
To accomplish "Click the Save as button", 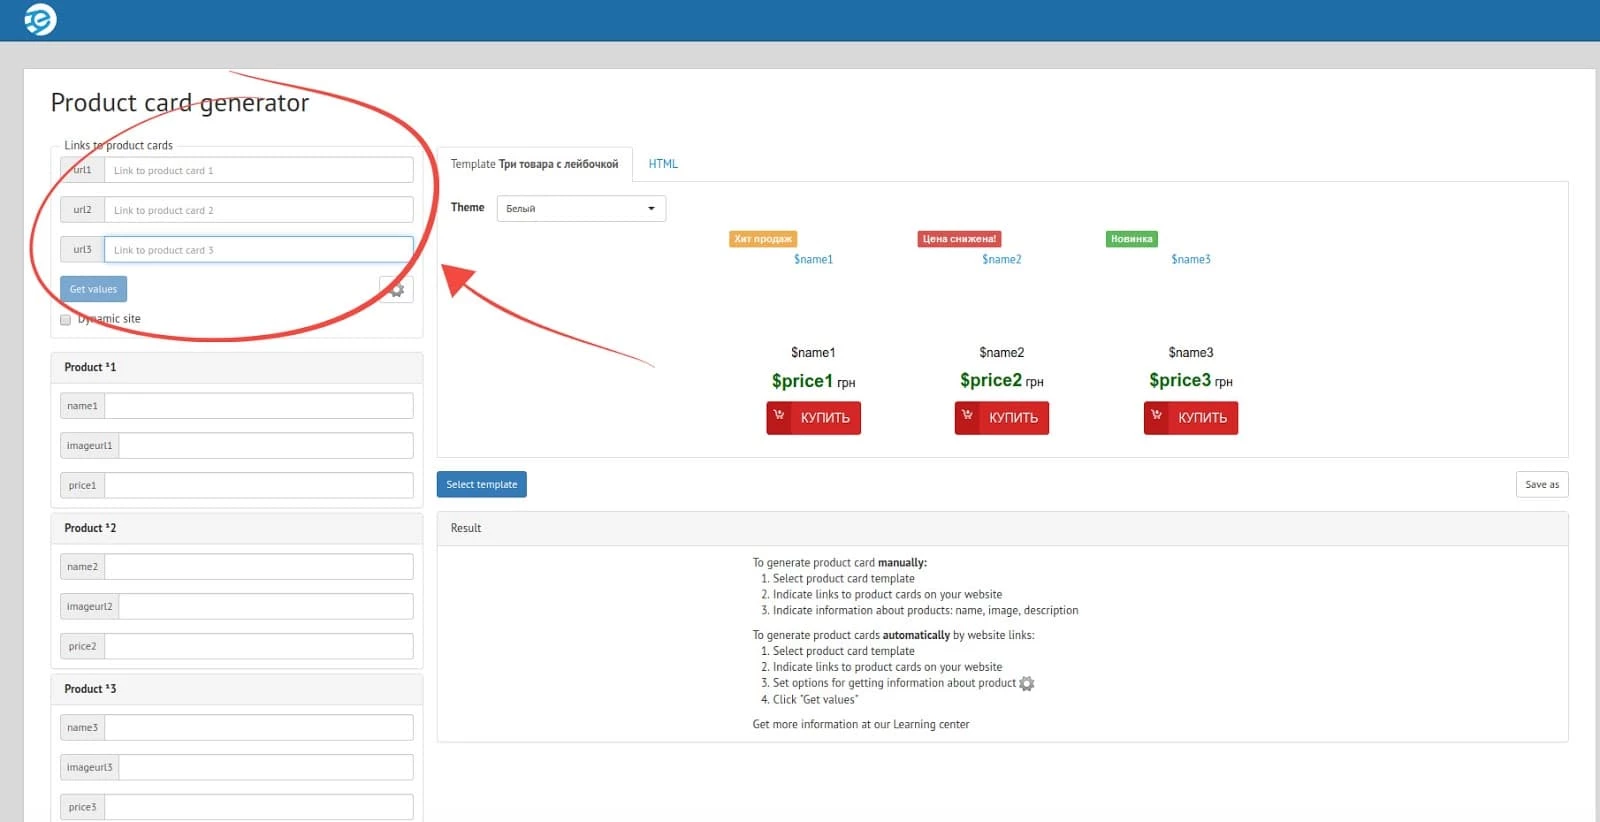I will (1542, 484).
